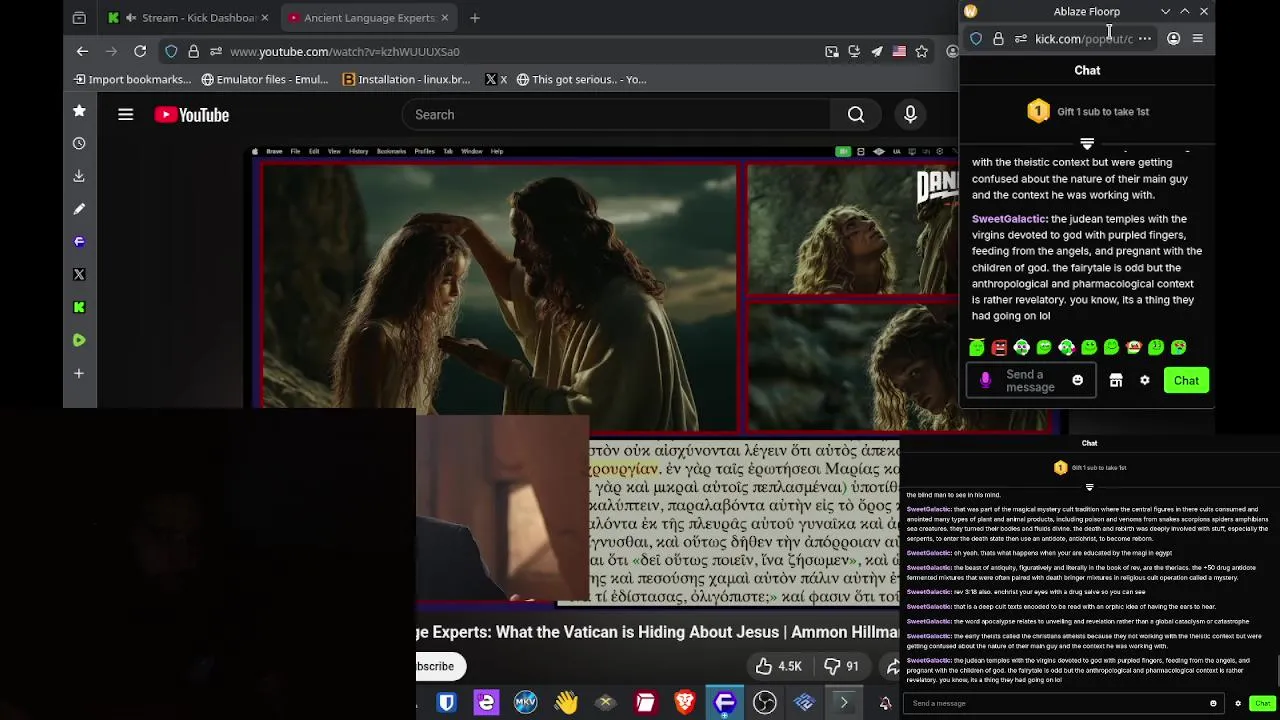1280x720 pixels.
Task: Toggle picture-in-picture in the address bar
Action: (832, 51)
